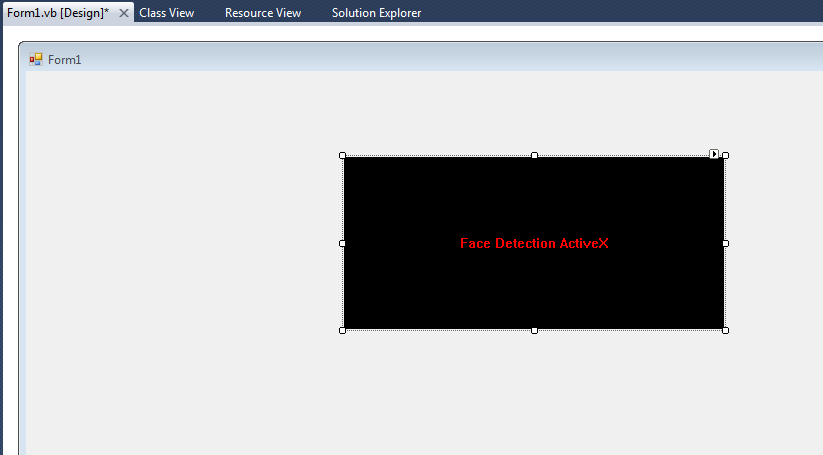The width and height of the screenshot is (823, 455).
Task: Click the top-right resize handle of the control
Action: click(x=725, y=156)
